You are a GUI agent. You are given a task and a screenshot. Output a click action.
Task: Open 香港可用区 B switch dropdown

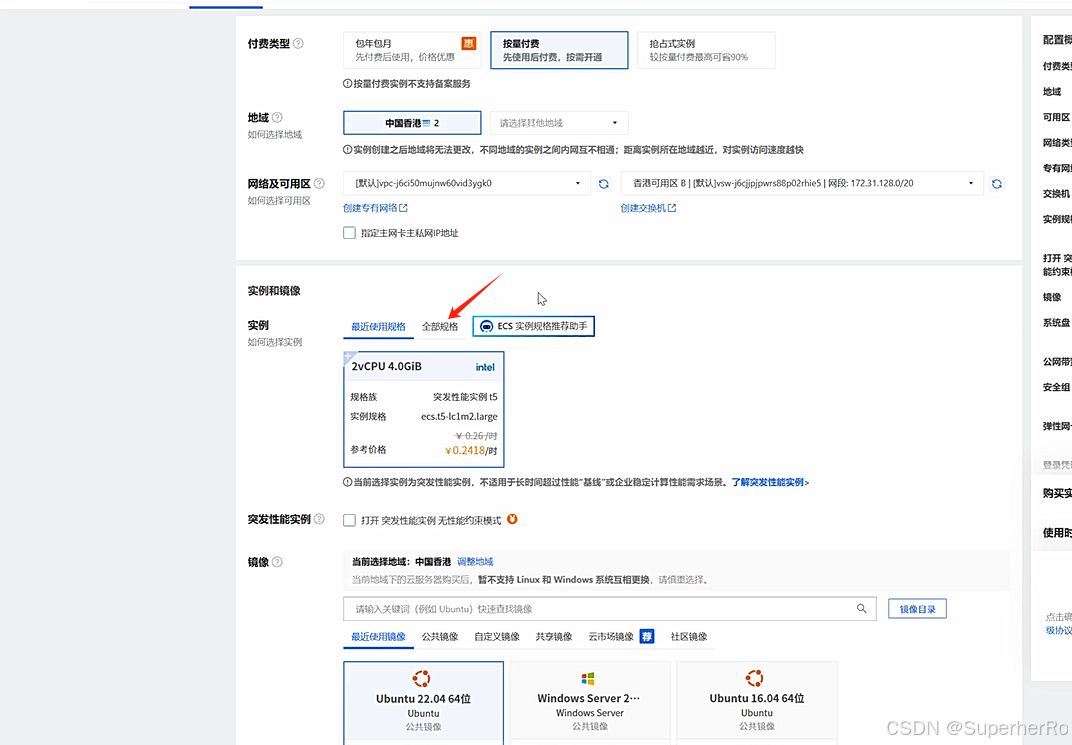[x=802, y=183]
